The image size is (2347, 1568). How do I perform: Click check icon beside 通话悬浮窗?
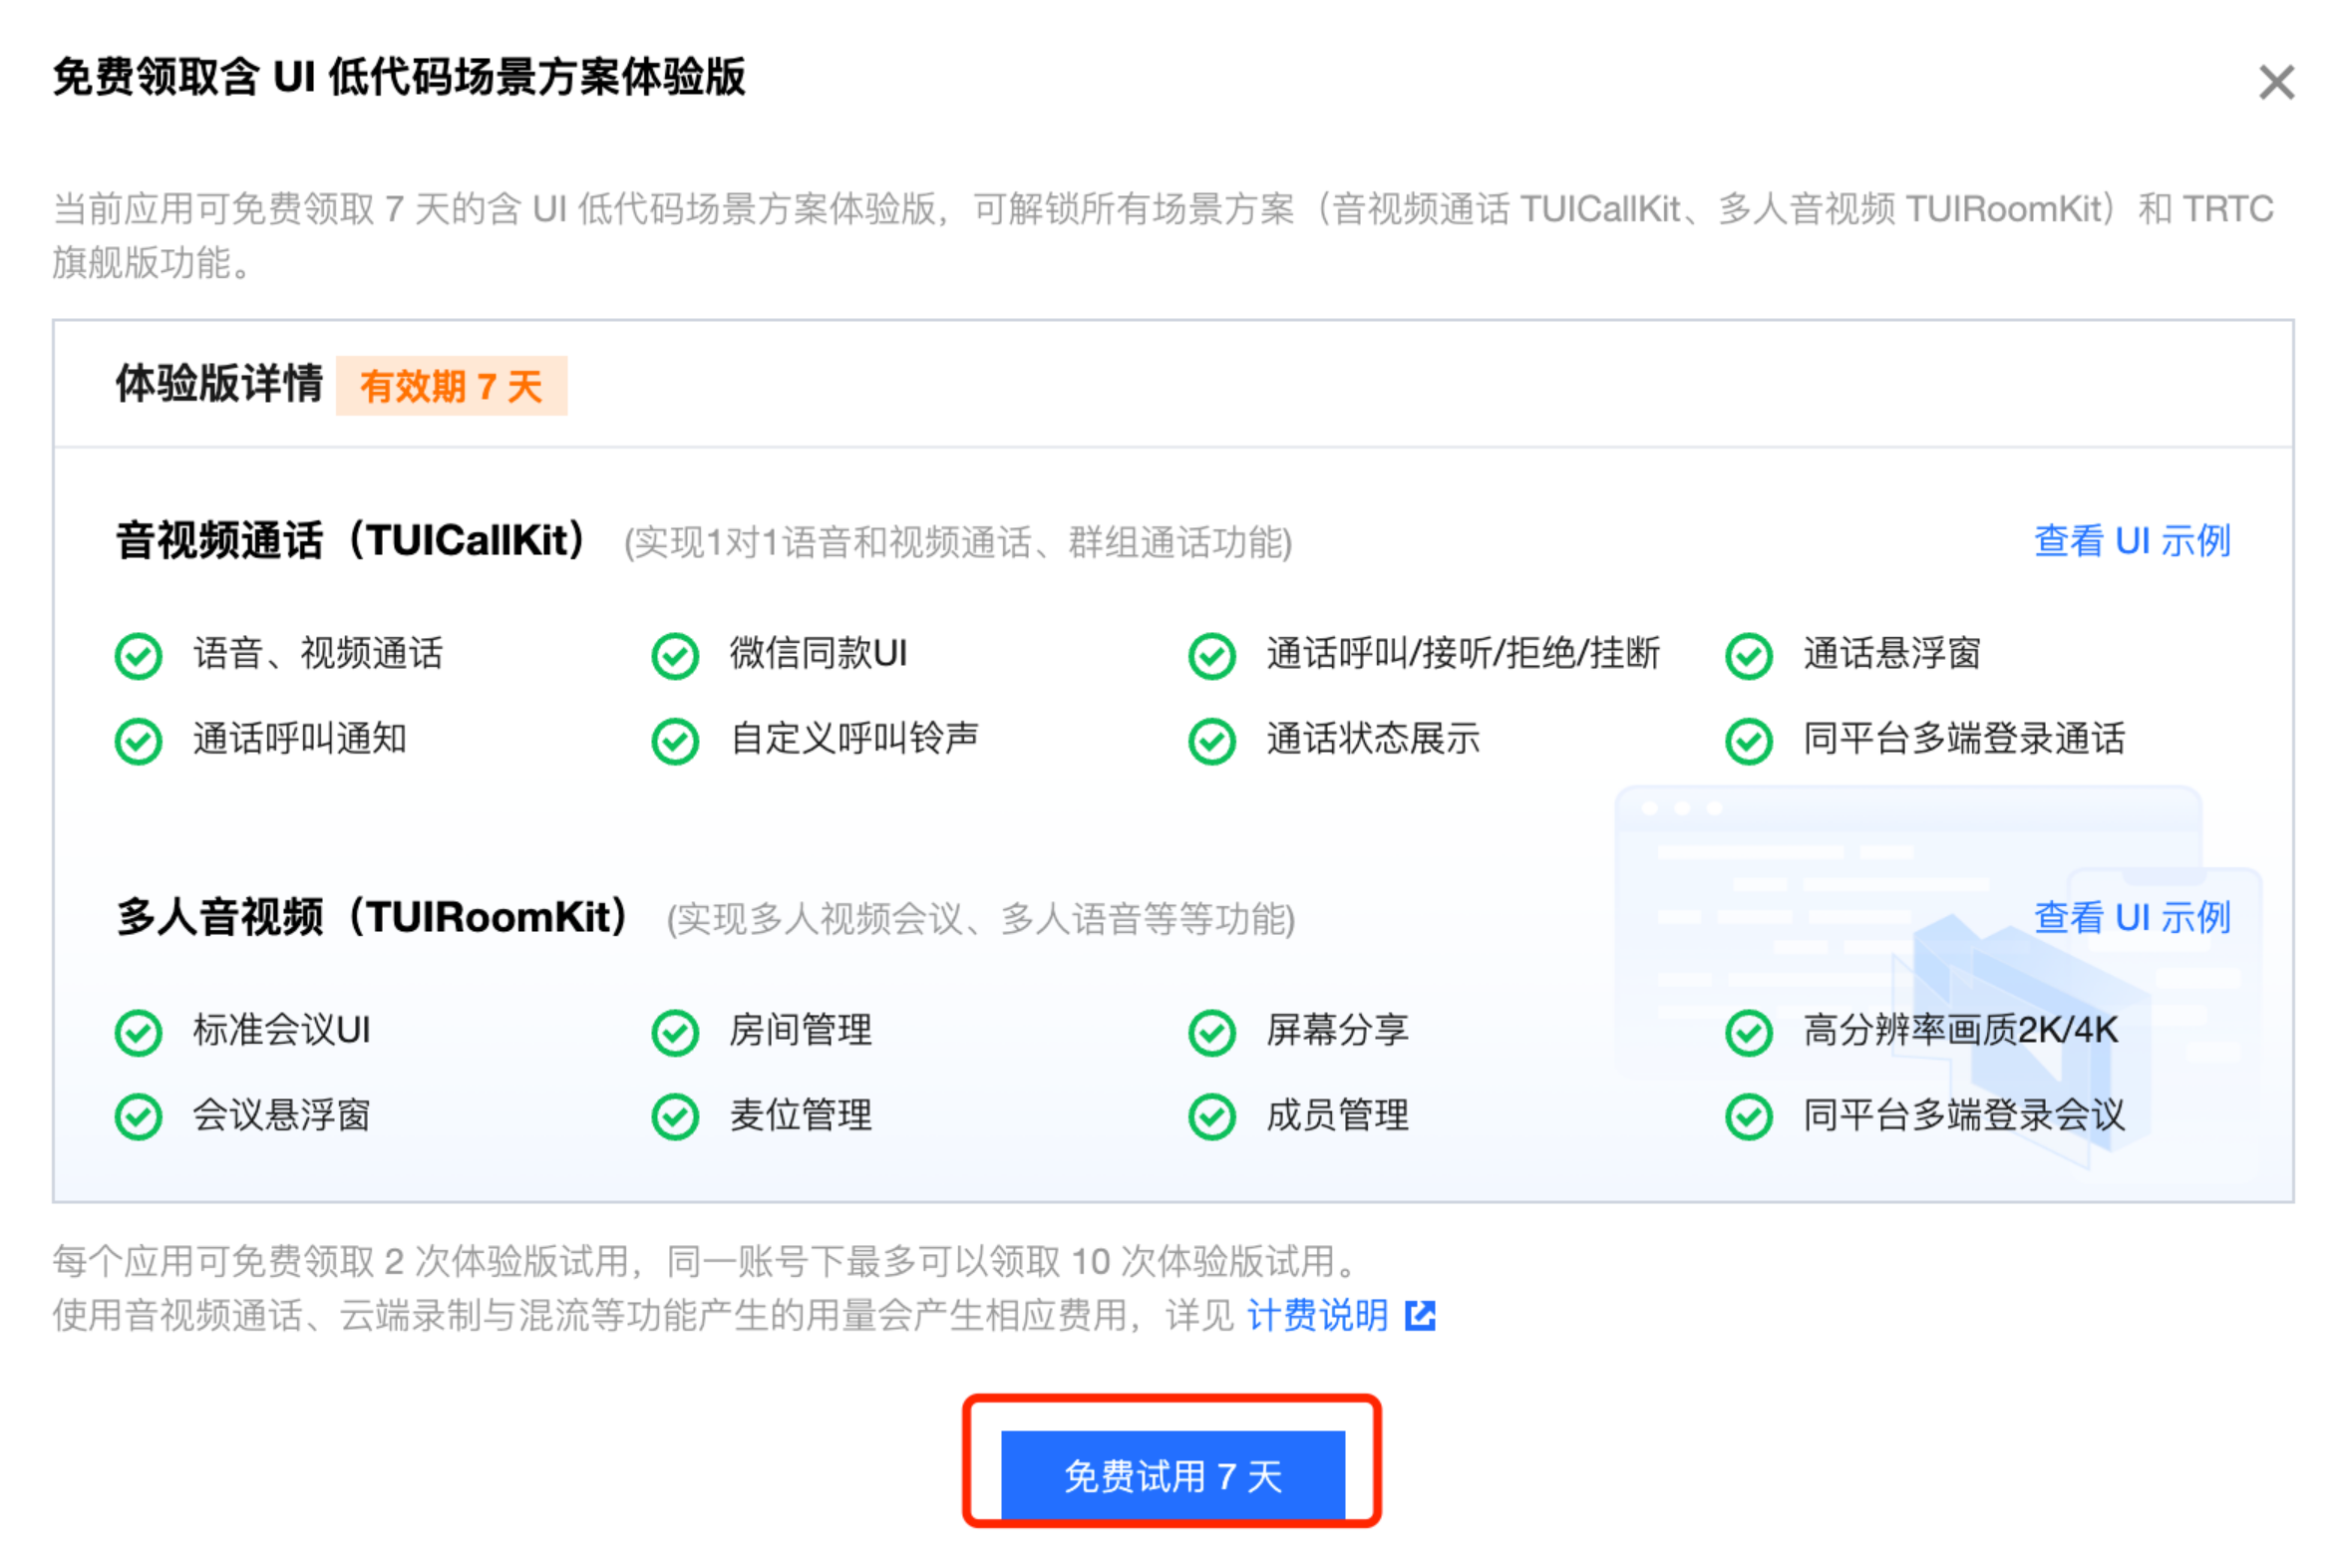click(1749, 656)
